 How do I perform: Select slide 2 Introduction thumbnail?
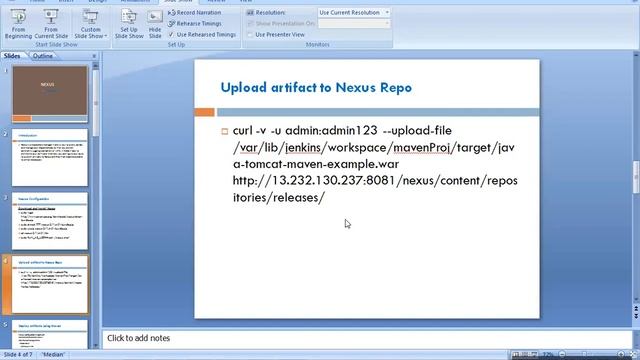click(x=50, y=158)
